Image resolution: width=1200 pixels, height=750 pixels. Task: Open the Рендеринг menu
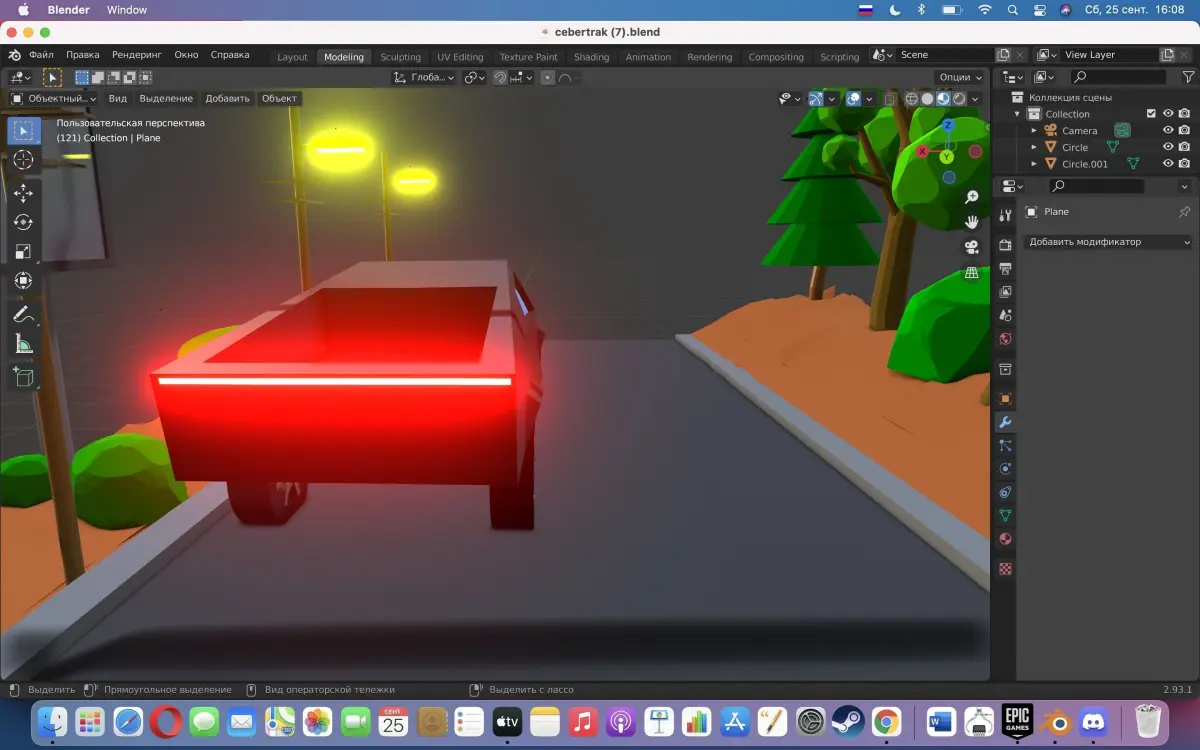(x=137, y=55)
